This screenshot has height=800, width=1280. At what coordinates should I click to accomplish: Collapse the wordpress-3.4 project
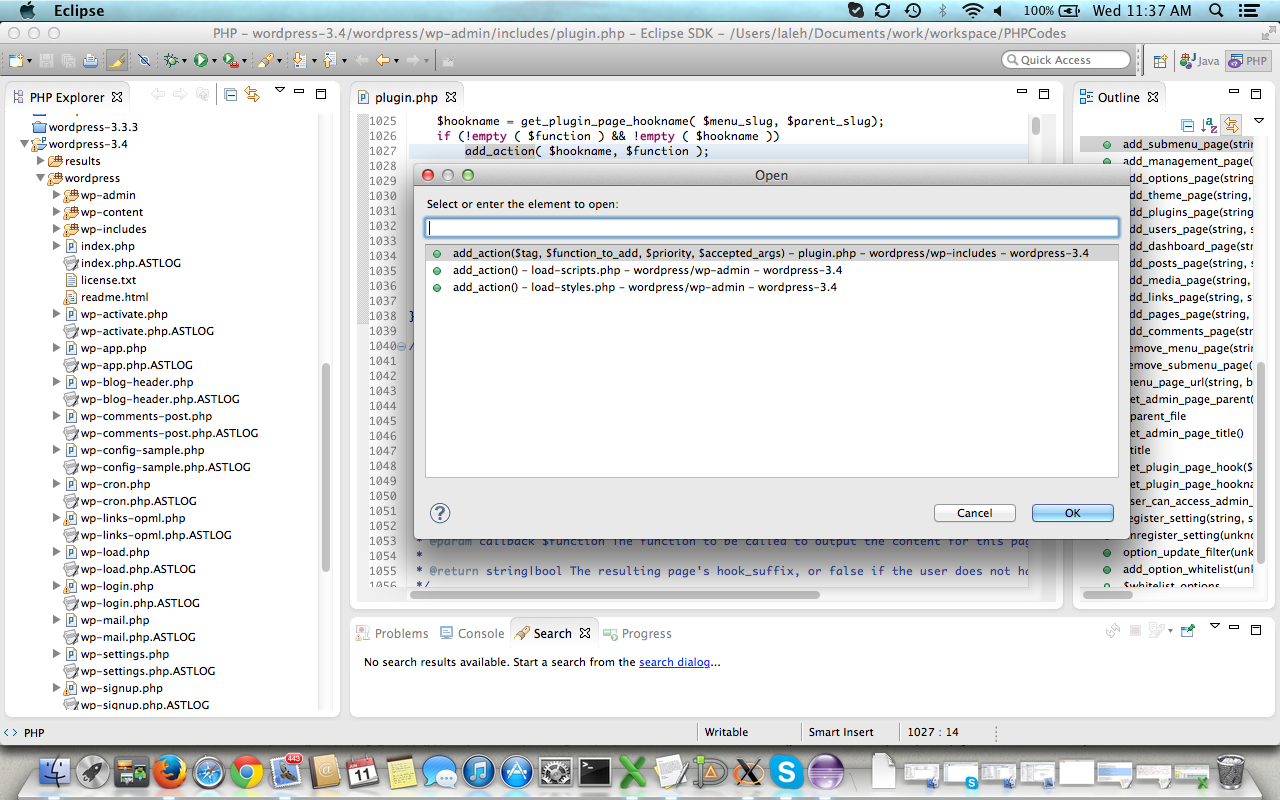click(x=25, y=144)
